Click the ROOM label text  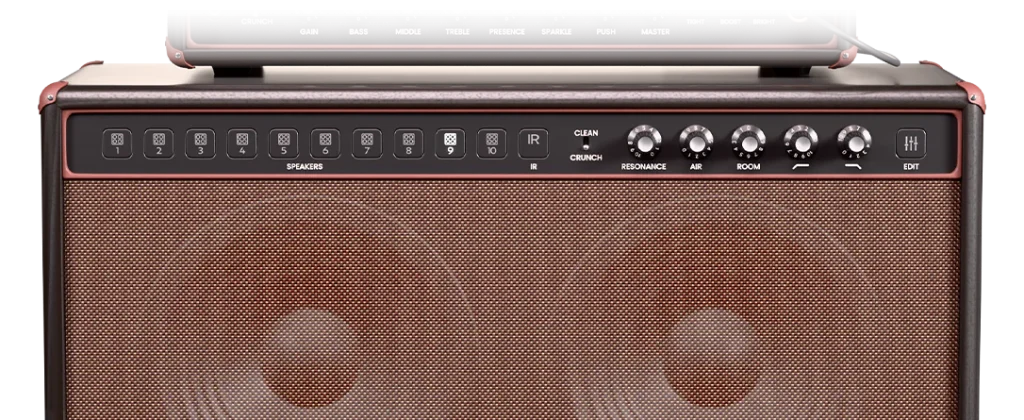click(x=748, y=167)
